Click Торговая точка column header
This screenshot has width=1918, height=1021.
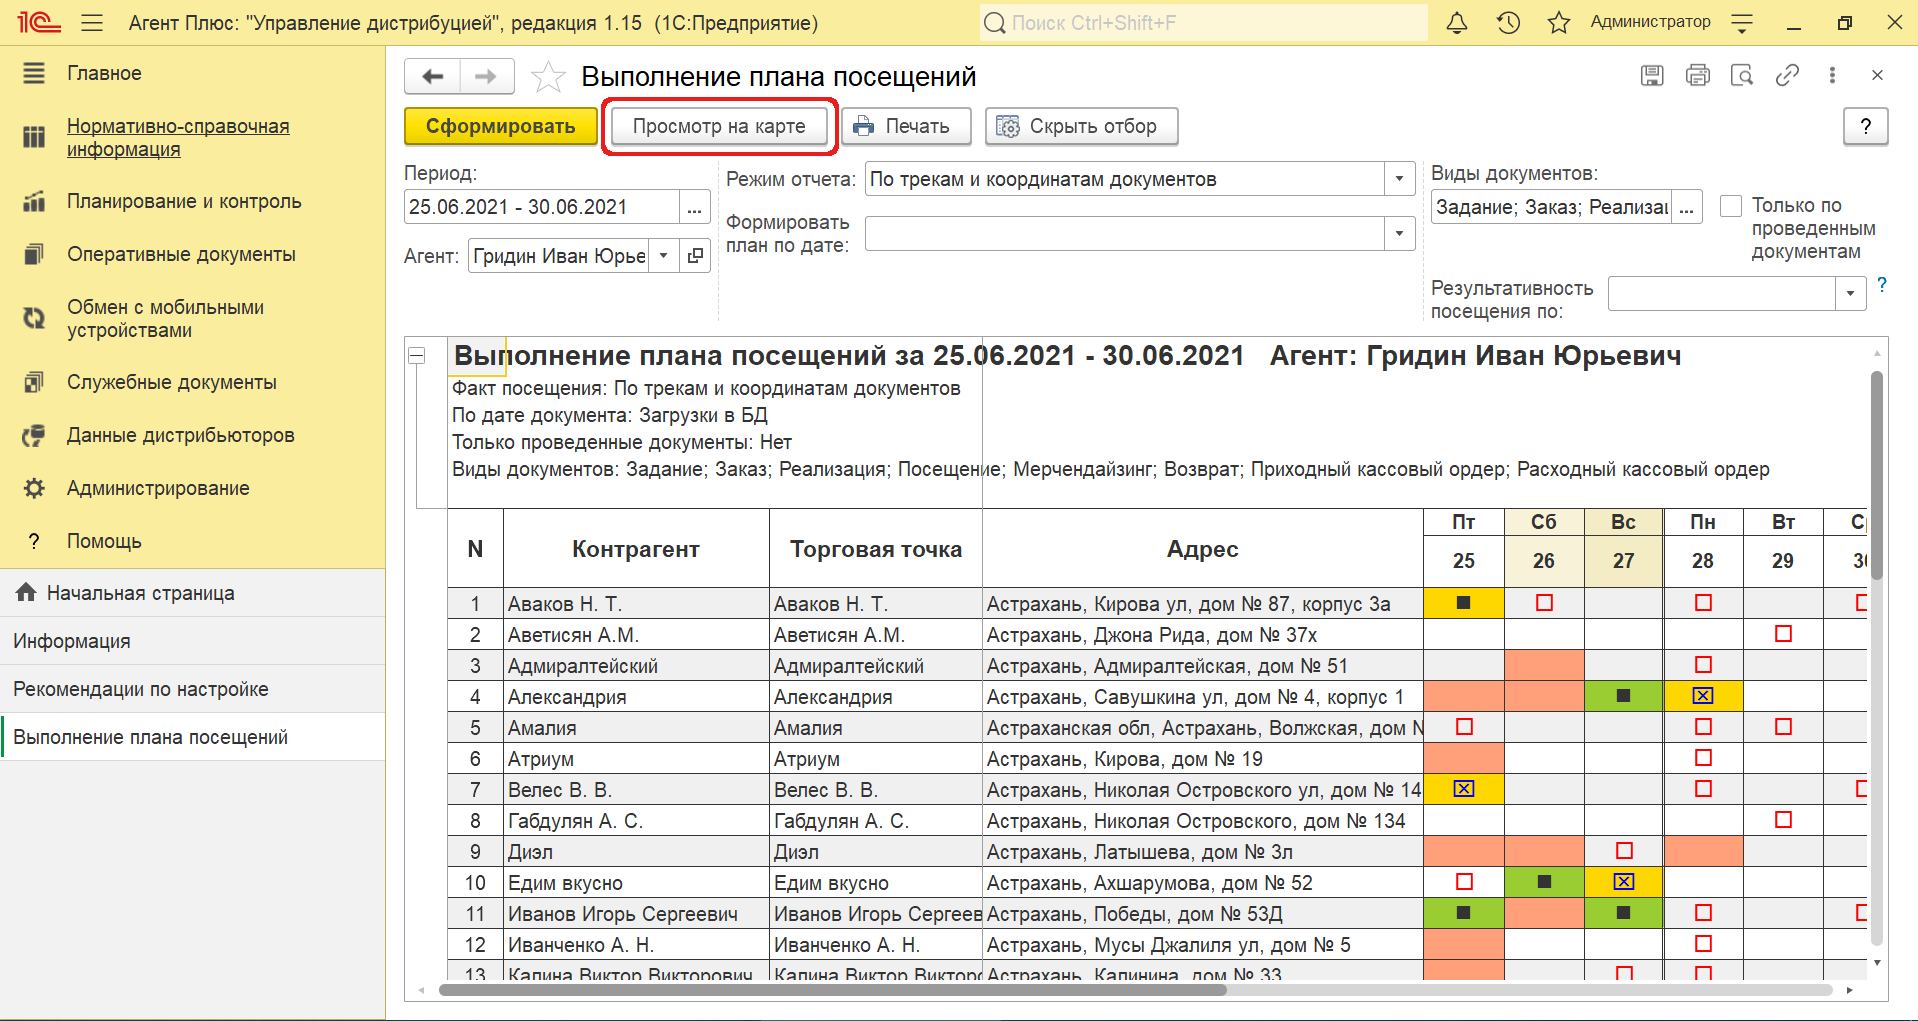(x=876, y=548)
